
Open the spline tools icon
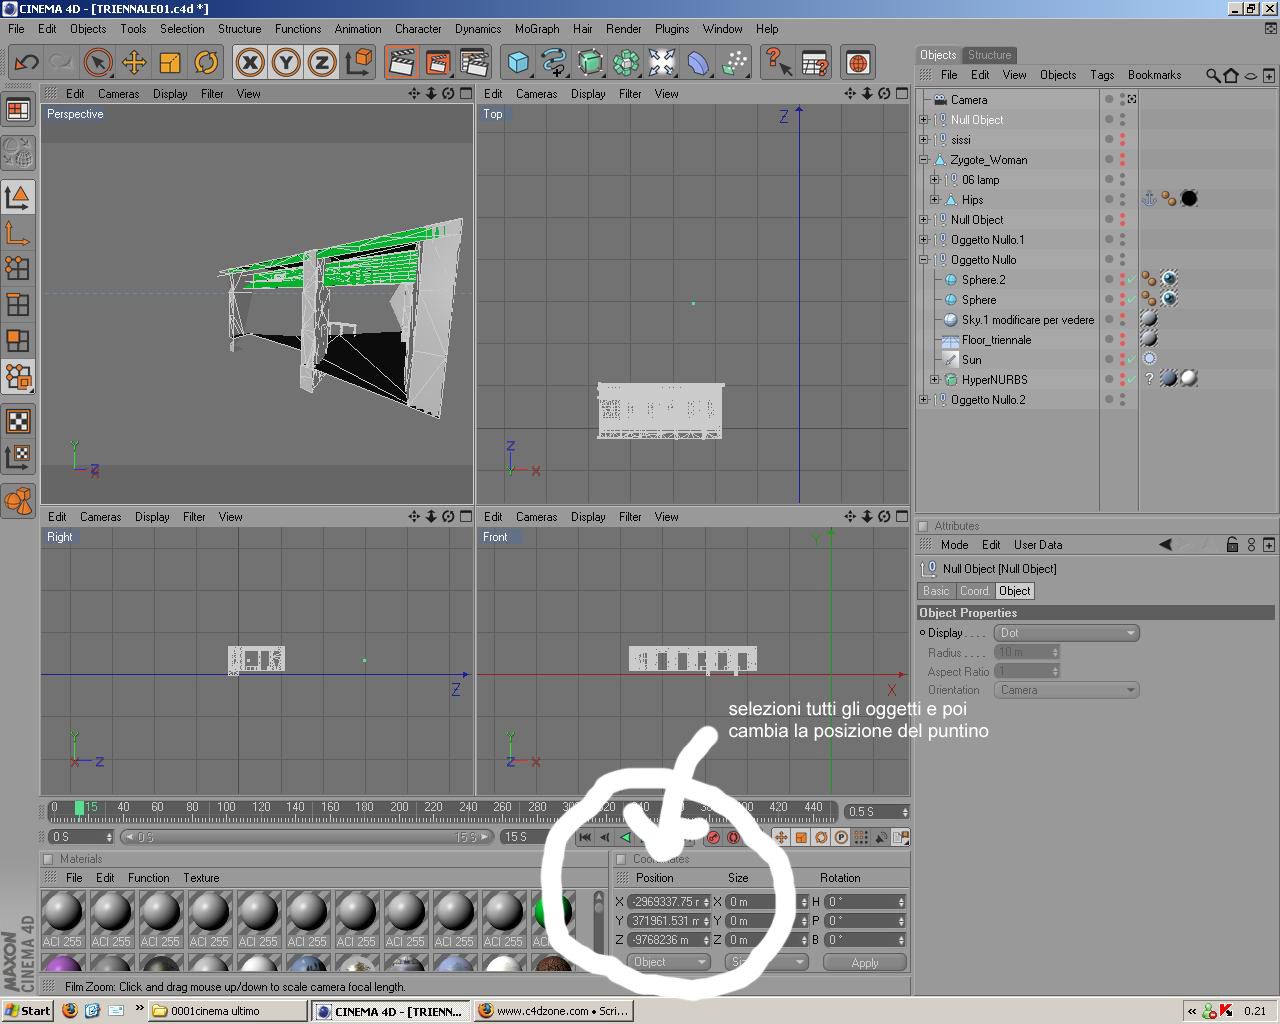(554, 63)
